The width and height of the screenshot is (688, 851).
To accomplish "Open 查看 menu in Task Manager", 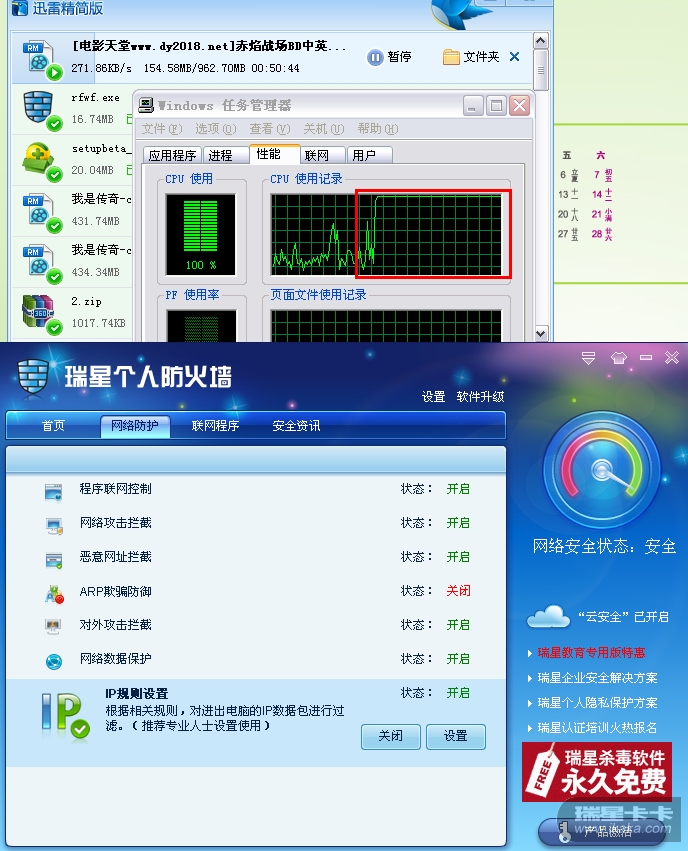I will tap(270, 129).
